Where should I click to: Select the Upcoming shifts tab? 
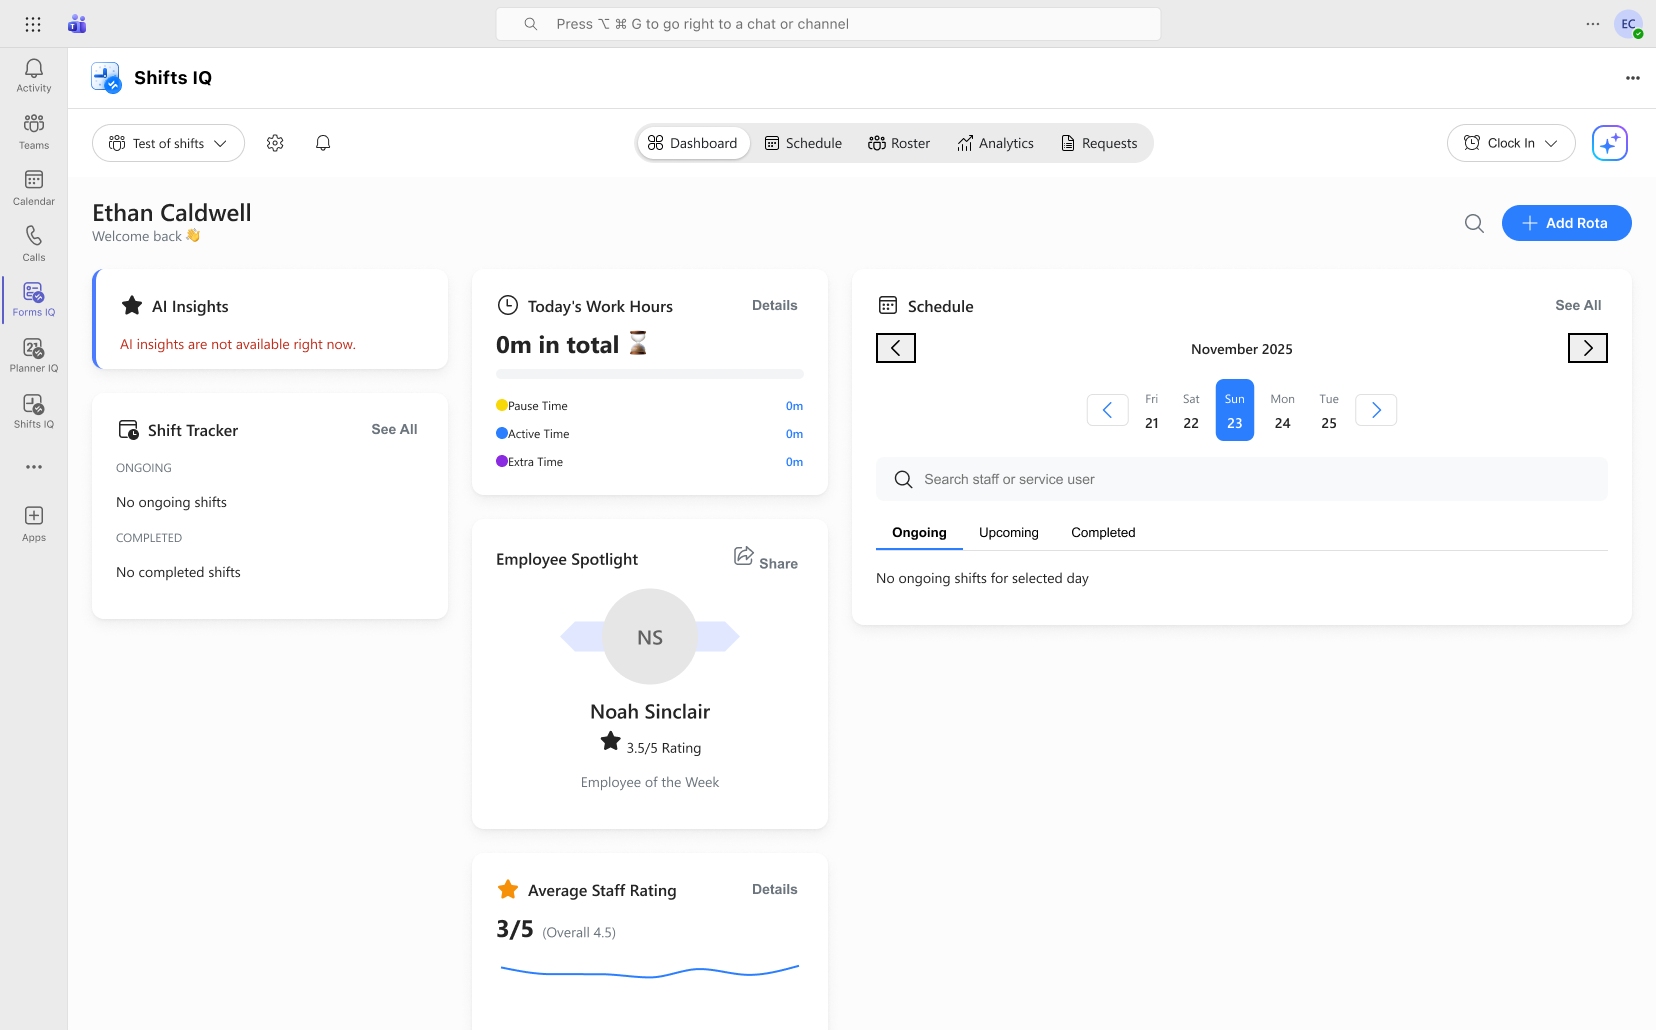tap(1009, 532)
